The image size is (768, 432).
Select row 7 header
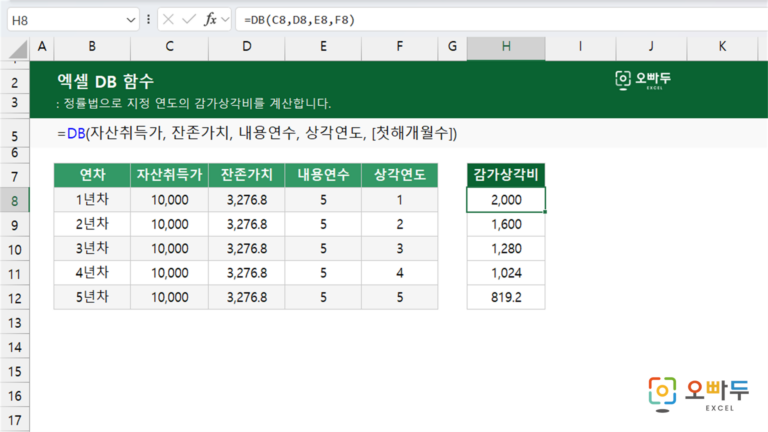[15, 176]
